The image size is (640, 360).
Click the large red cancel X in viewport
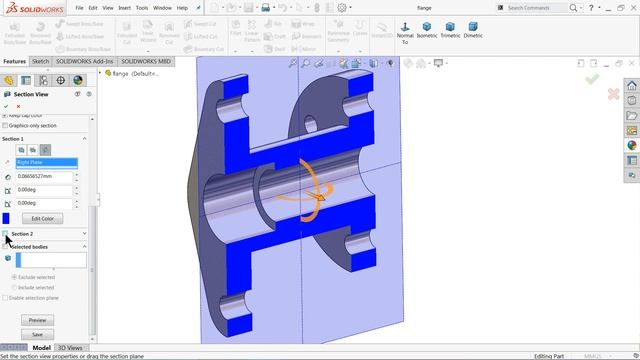(x=613, y=94)
